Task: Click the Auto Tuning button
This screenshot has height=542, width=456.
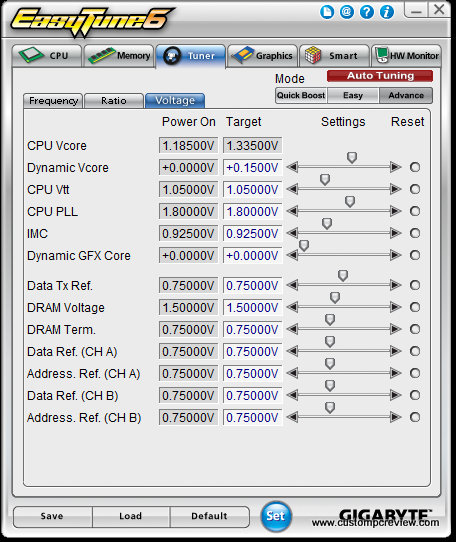Action: [380, 76]
